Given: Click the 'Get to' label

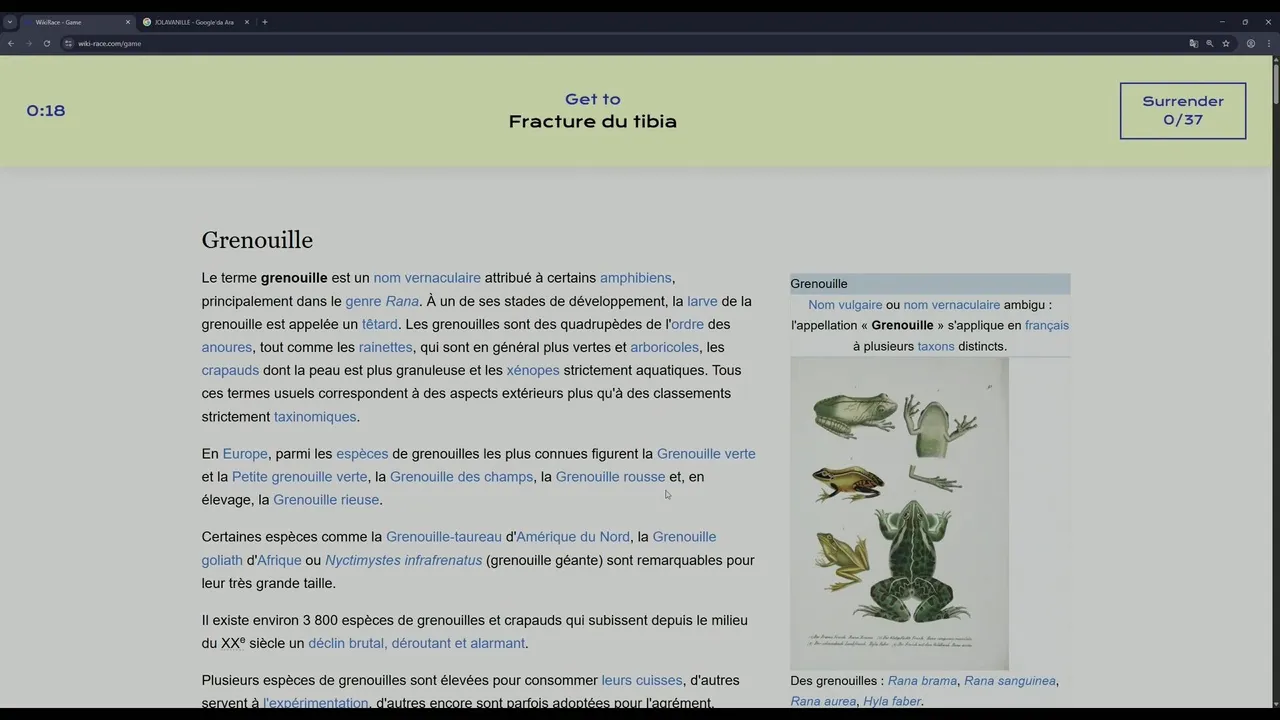Looking at the screenshot, I should (x=593, y=99).
